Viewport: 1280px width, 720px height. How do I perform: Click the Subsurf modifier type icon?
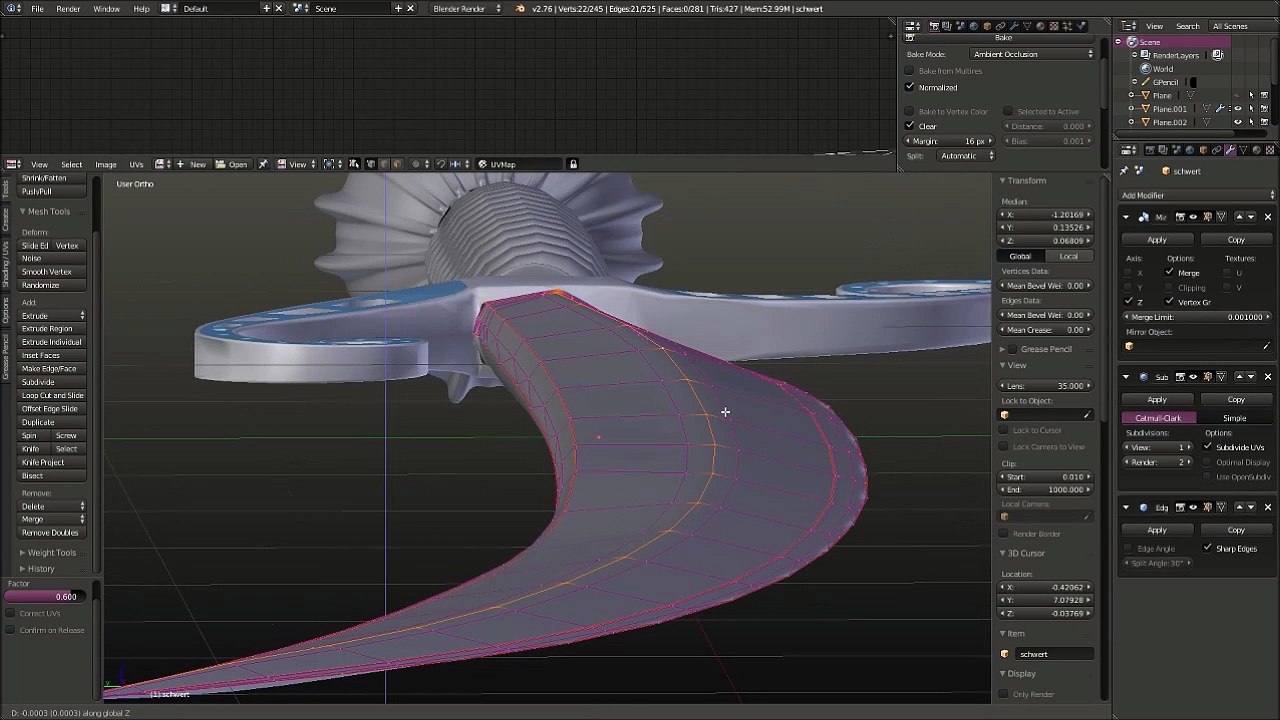(x=1144, y=377)
